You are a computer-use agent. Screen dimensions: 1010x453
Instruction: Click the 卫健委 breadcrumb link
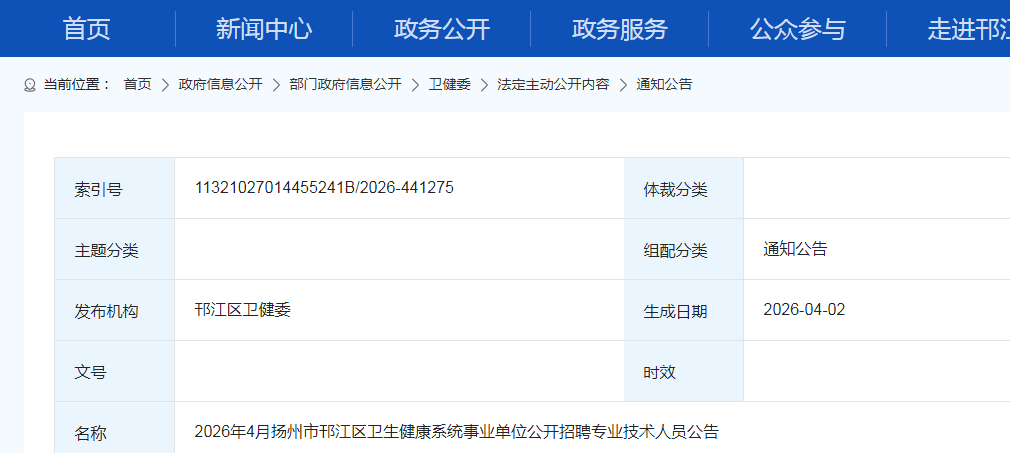pos(449,84)
